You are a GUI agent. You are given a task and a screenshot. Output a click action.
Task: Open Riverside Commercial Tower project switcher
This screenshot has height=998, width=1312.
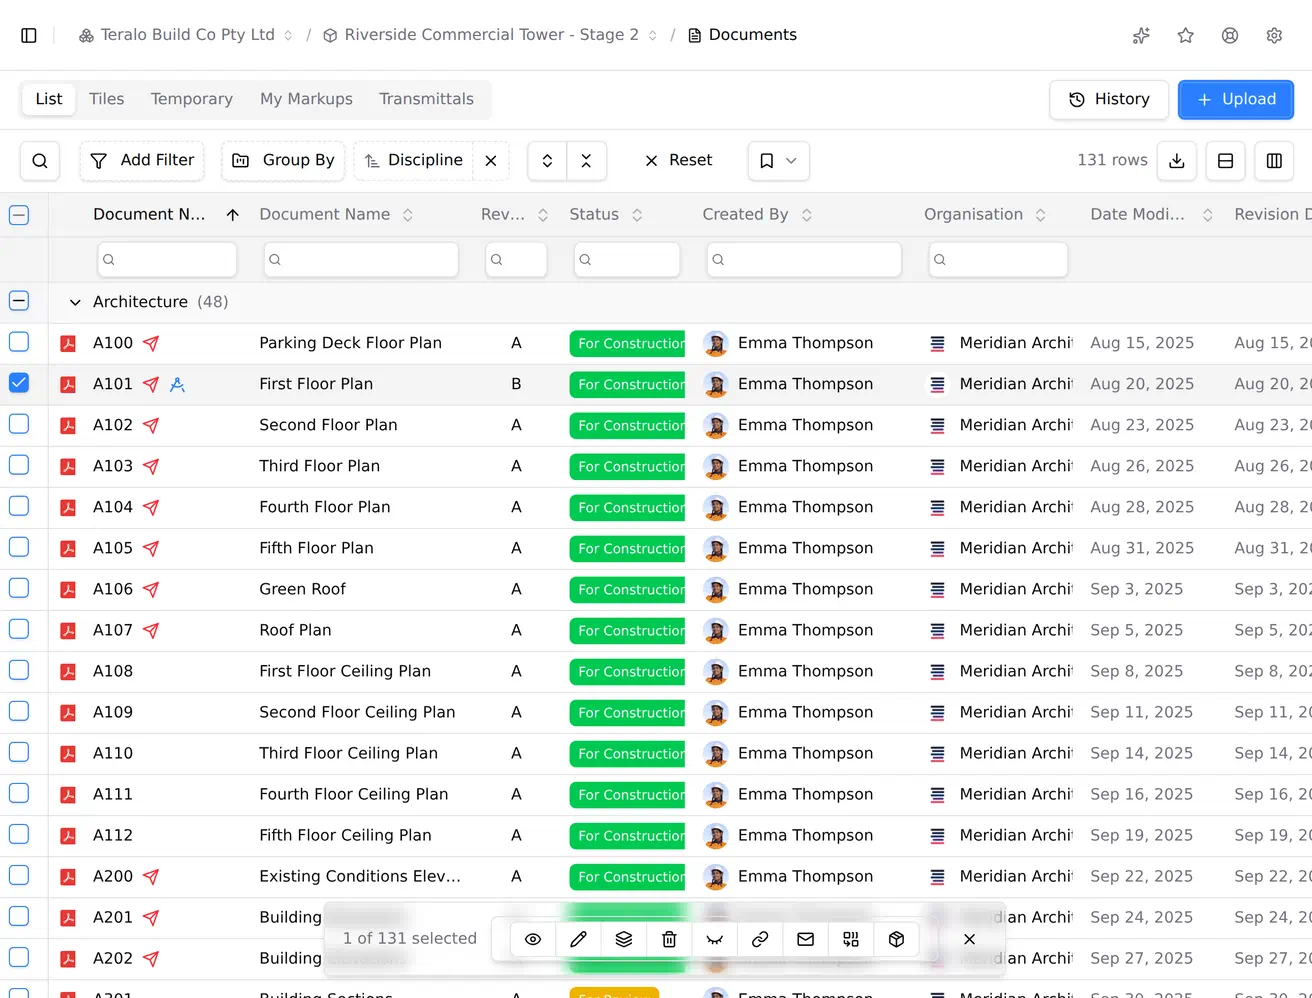(x=490, y=35)
